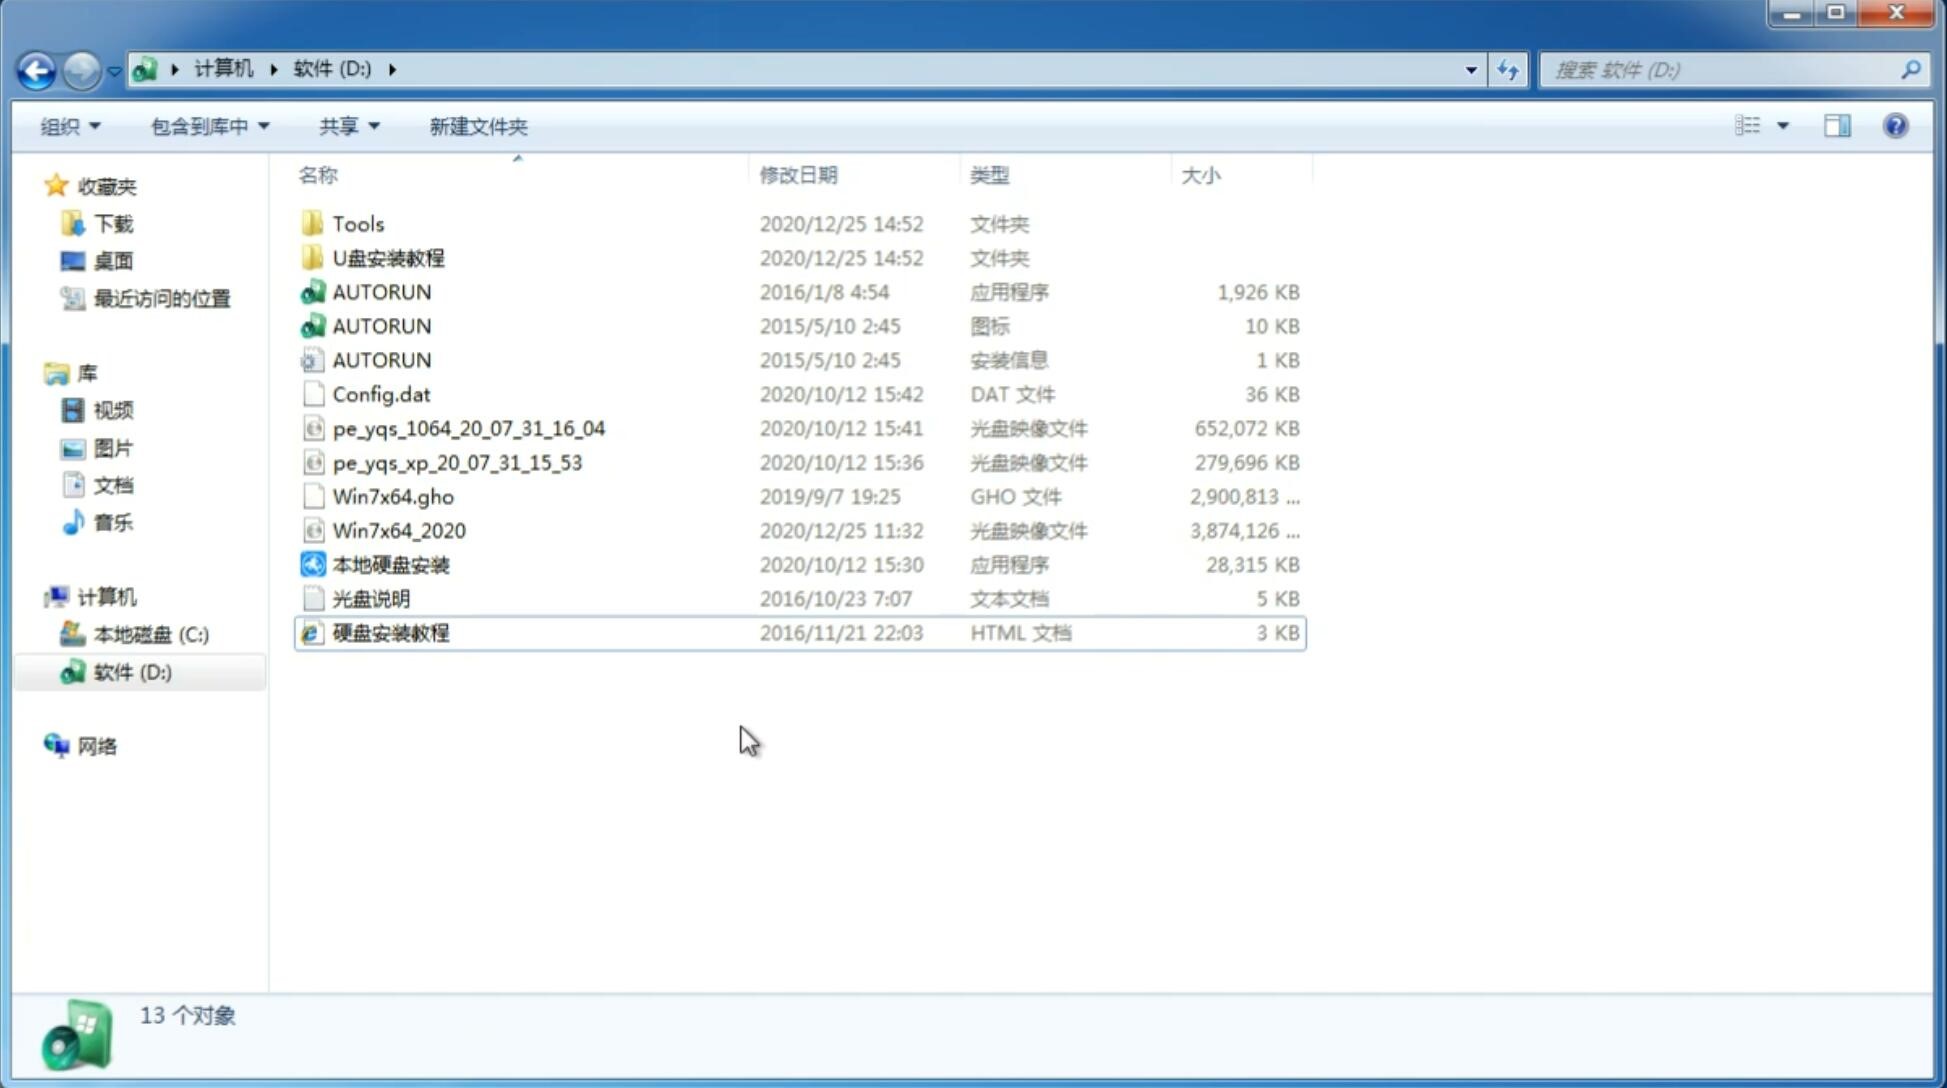1947x1088 pixels.
Task: Open Win7x64.gho backup file
Action: [393, 496]
